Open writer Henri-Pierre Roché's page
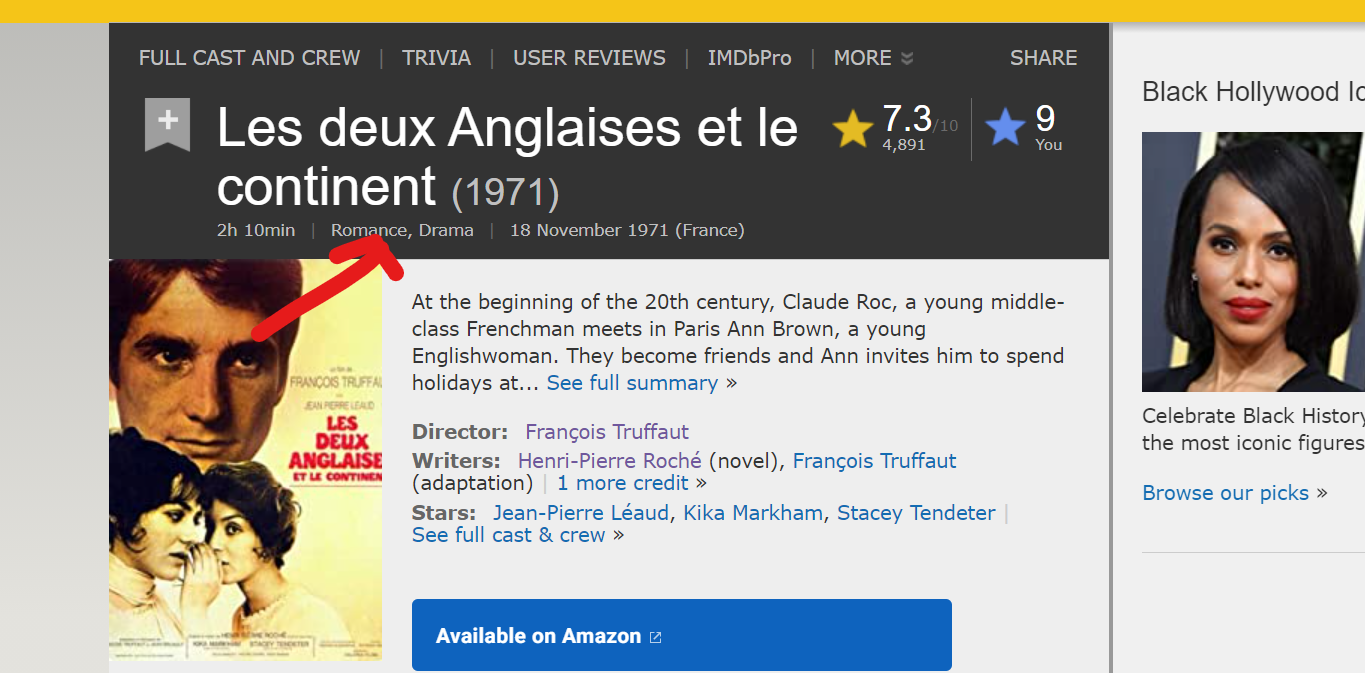The width and height of the screenshot is (1365, 673). pyautogui.click(x=609, y=461)
